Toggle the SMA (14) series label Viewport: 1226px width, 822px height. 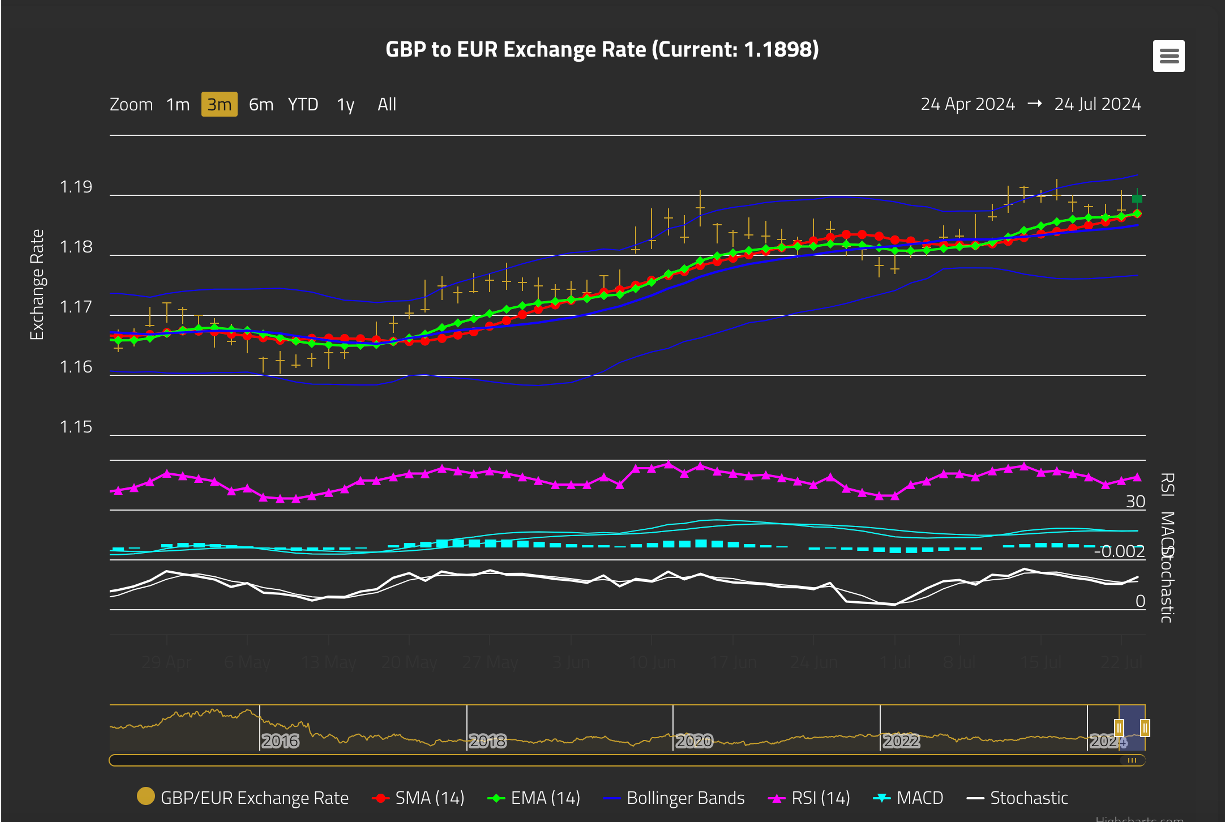coord(430,798)
